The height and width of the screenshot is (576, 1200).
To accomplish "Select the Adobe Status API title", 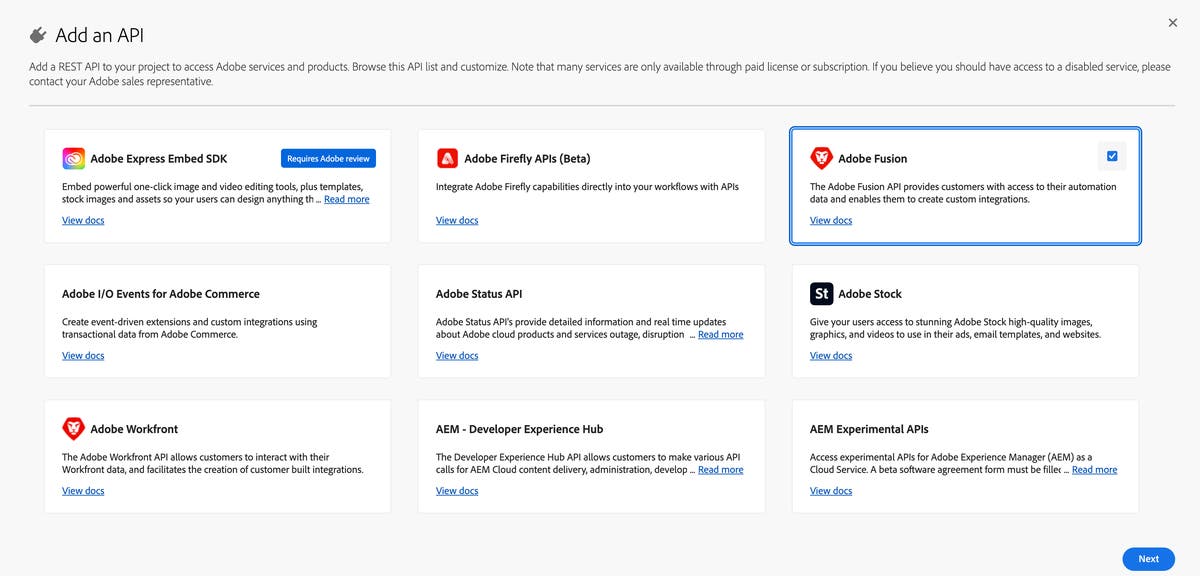I will 479,294.
